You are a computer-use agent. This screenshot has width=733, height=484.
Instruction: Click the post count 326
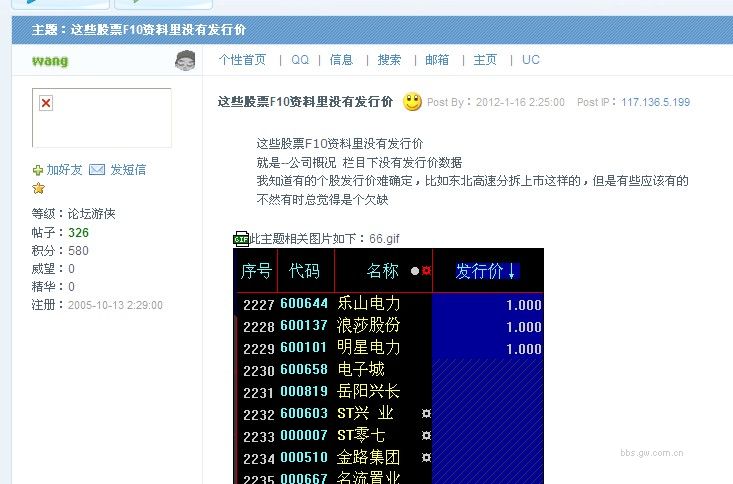79,232
